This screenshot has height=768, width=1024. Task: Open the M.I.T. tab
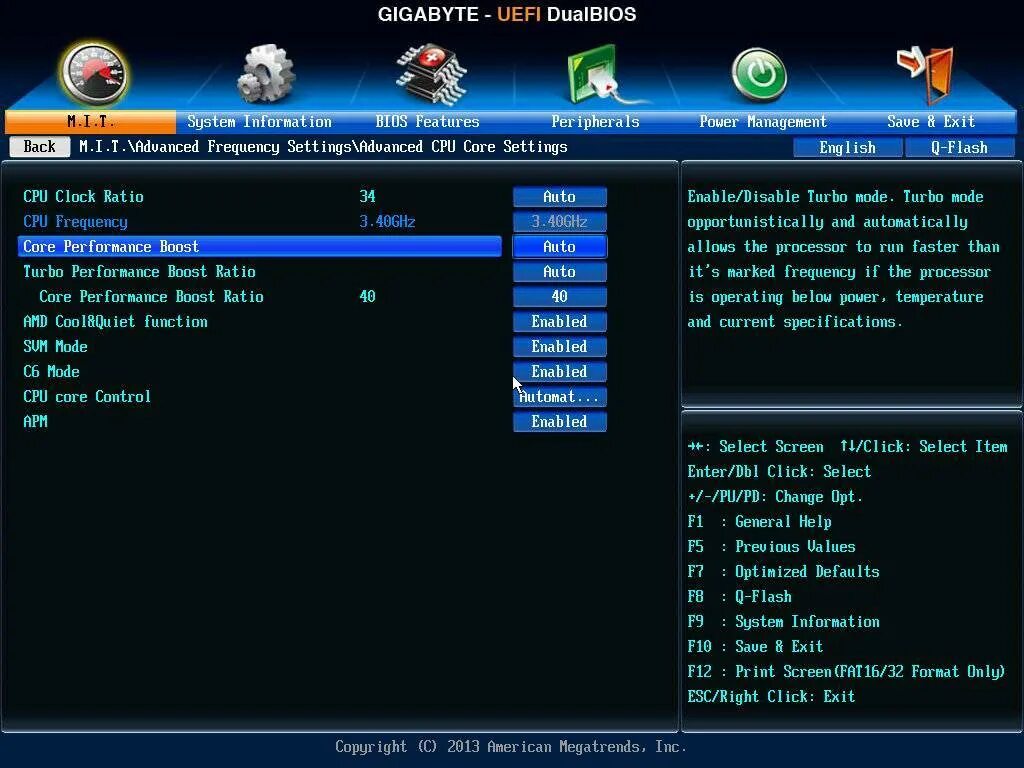point(90,121)
